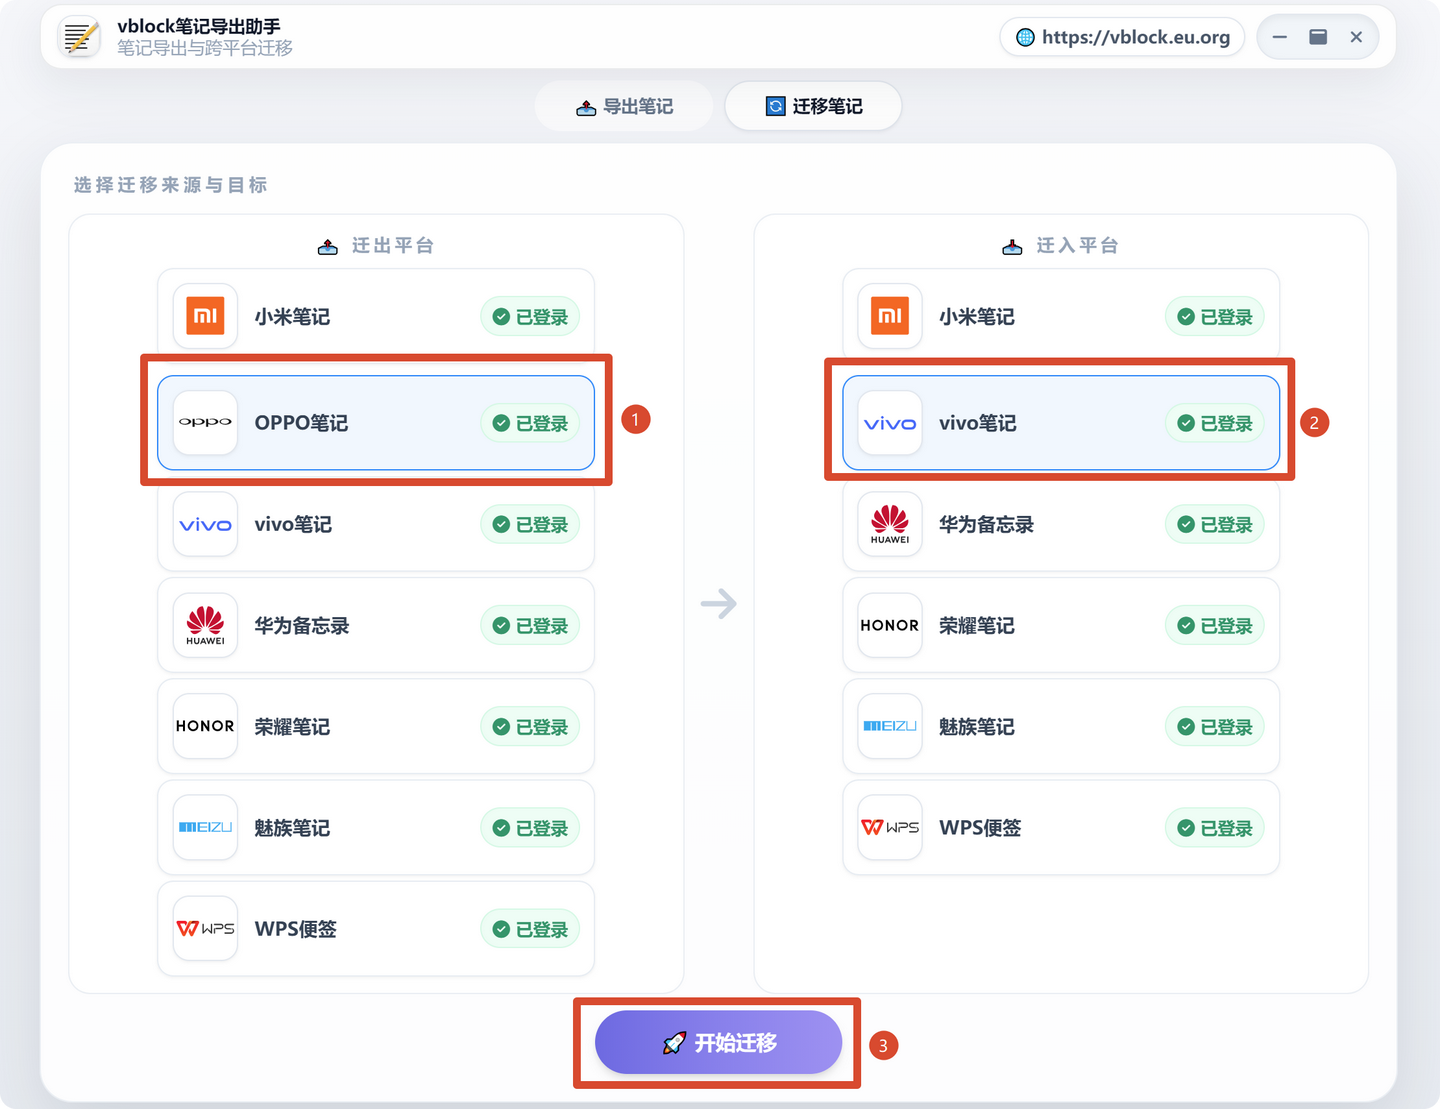The image size is (1440, 1109).
Task: Close the vblock window
Action: (1356, 37)
